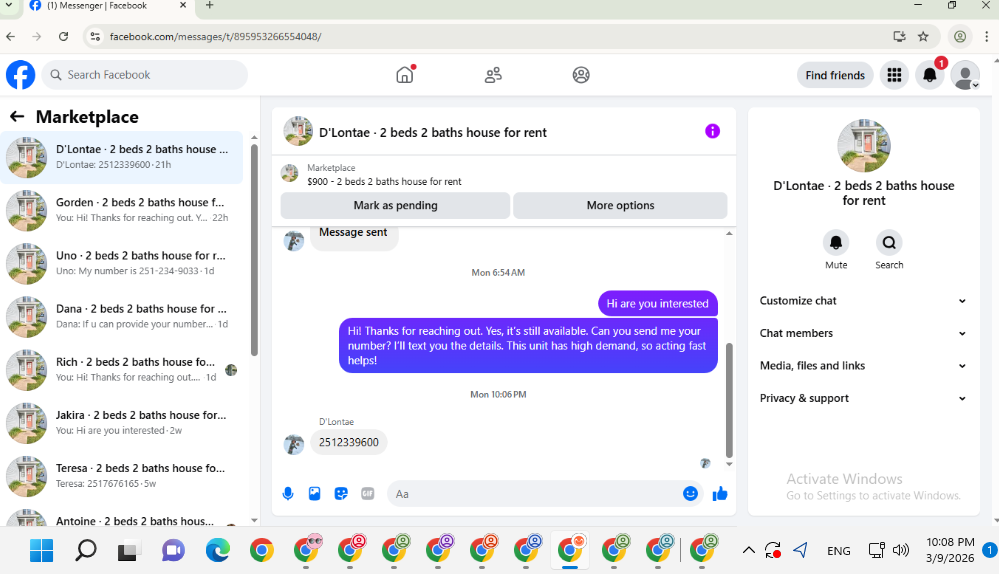Attach a photo using the image icon

tap(315, 494)
